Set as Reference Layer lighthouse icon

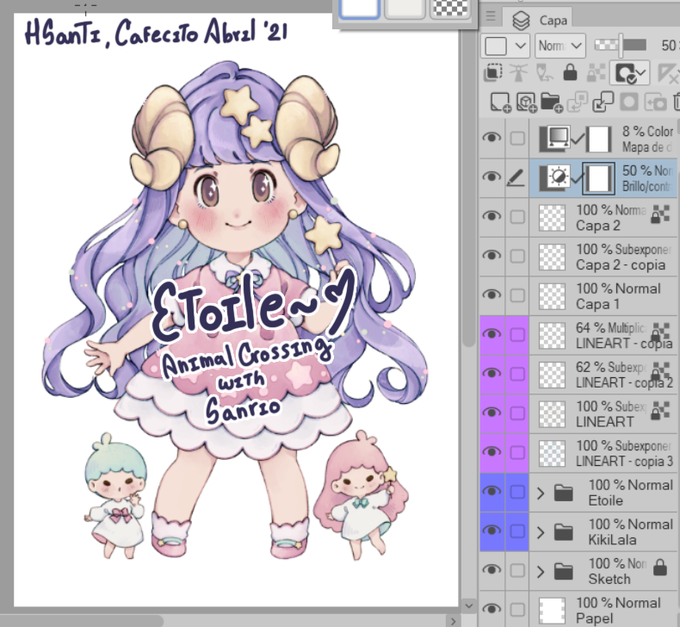point(518,73)
